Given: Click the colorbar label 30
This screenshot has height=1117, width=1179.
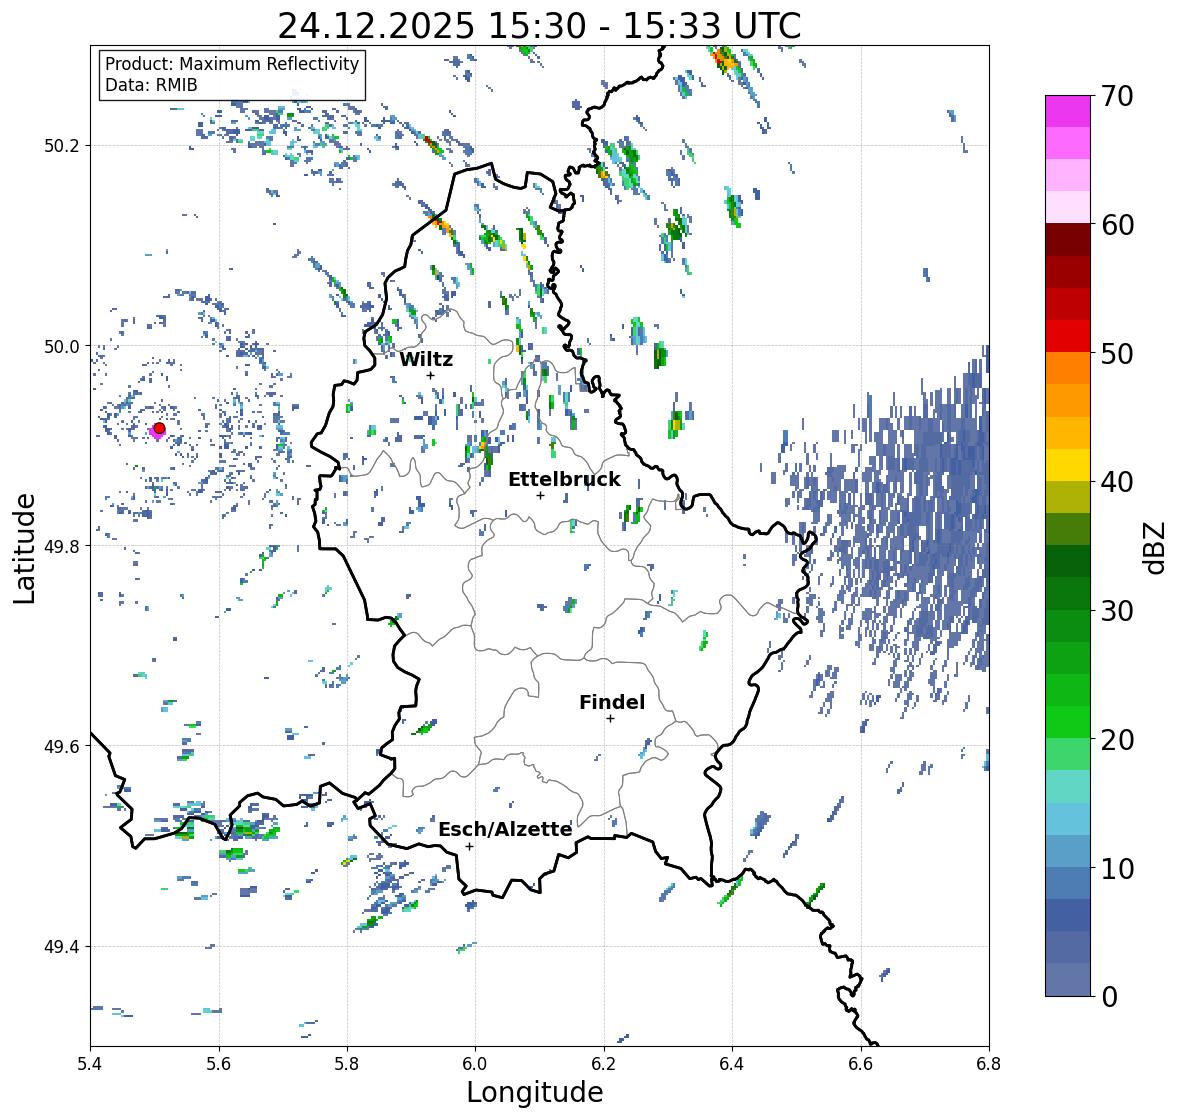Looking at the screenshot, I should 1117,611.
